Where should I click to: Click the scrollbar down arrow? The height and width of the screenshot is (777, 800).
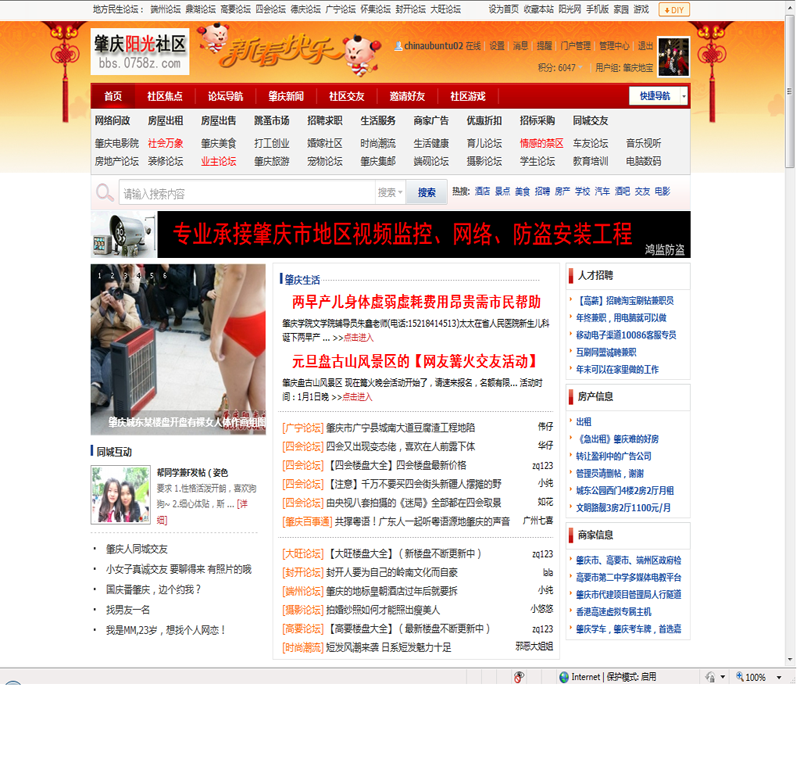tap(790, 659)
